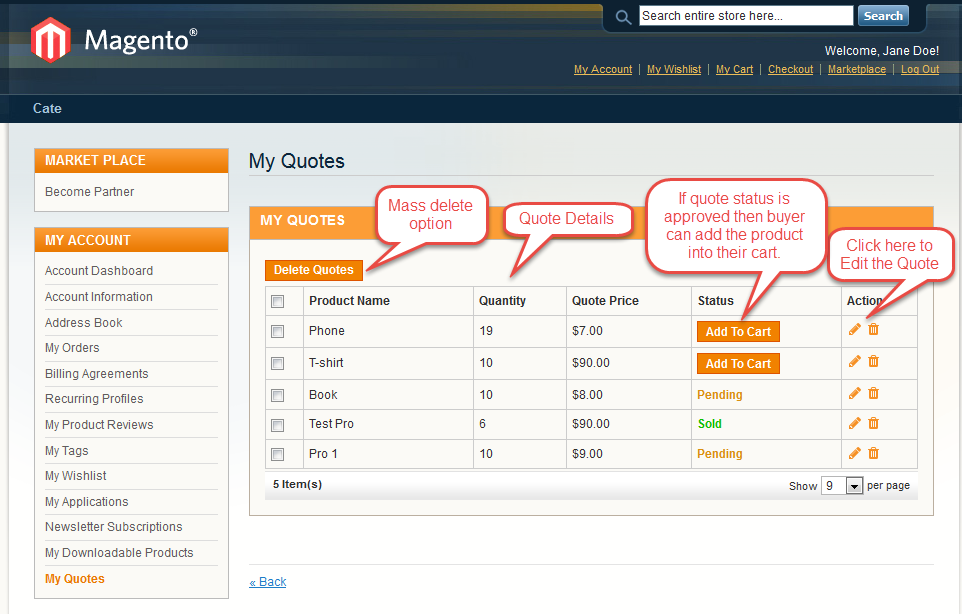Click the edit pencil icon for Phone
Image resolution: width=962 pixels, height=614 pixels.
point(854,330)
